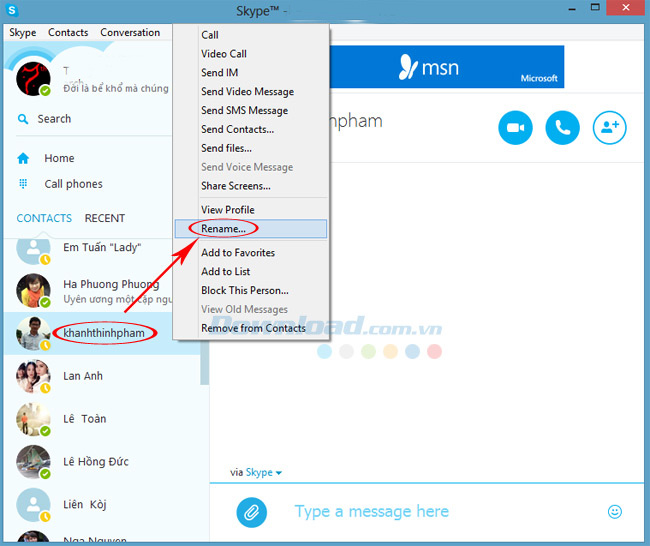
Task: Choose Video Call from the context menu
Action: pyautogui.click(x=251, y=54)
